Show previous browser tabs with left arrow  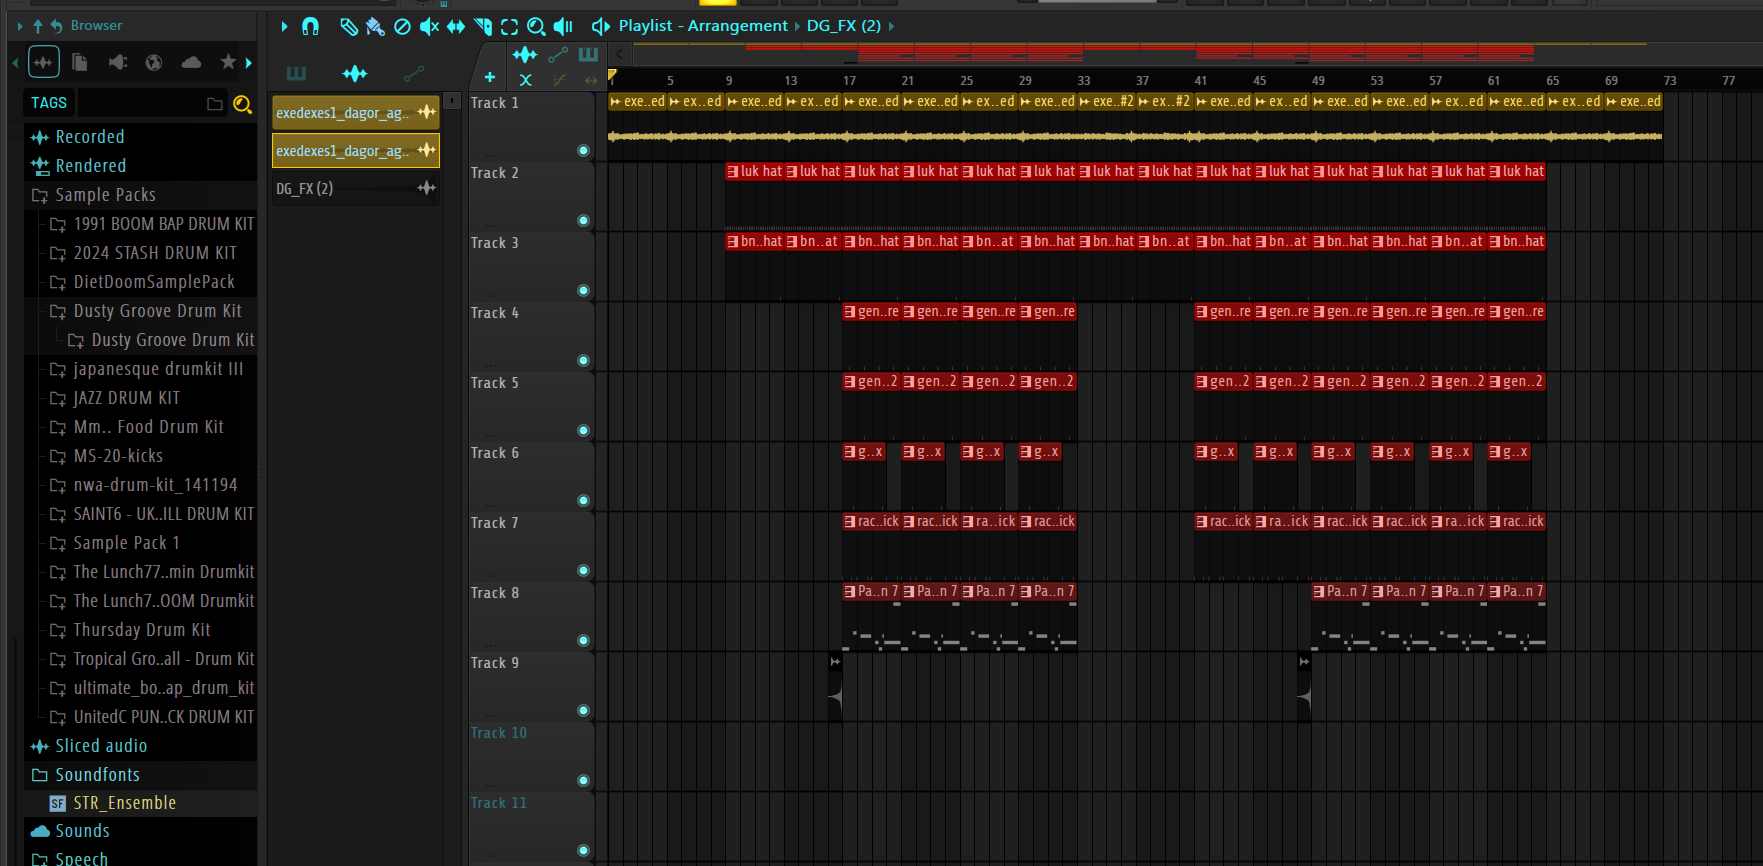(15, 63)
